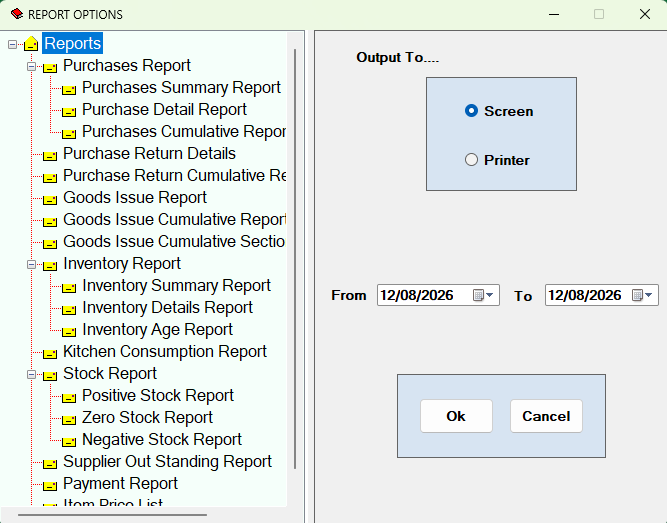Click the Purchases Cumulative Report folder icon
Image resolution: width=667 pixels, height=523 pixels.
tap(69, 134)
